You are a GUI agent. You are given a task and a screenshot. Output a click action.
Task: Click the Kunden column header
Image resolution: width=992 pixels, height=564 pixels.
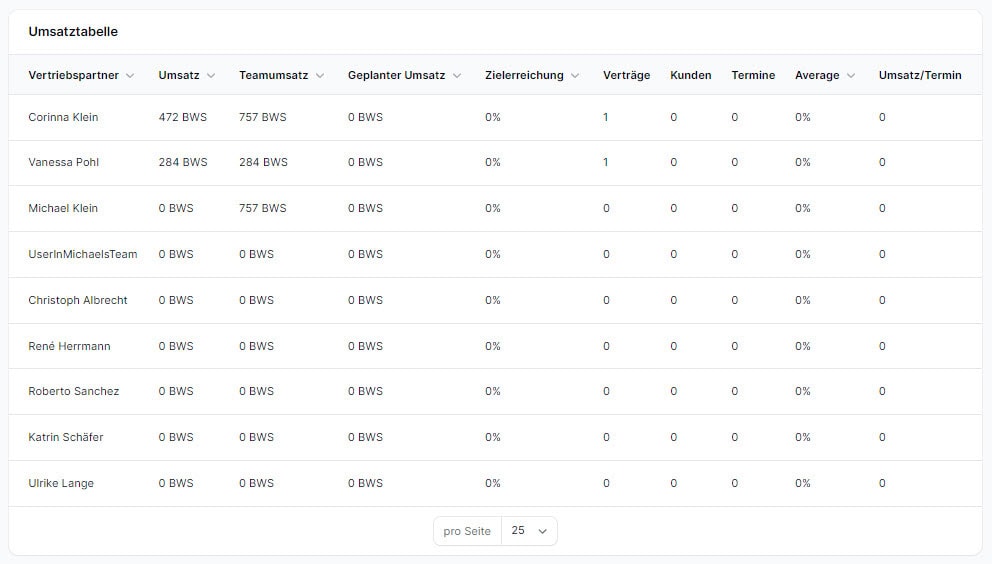pos(690,75)
